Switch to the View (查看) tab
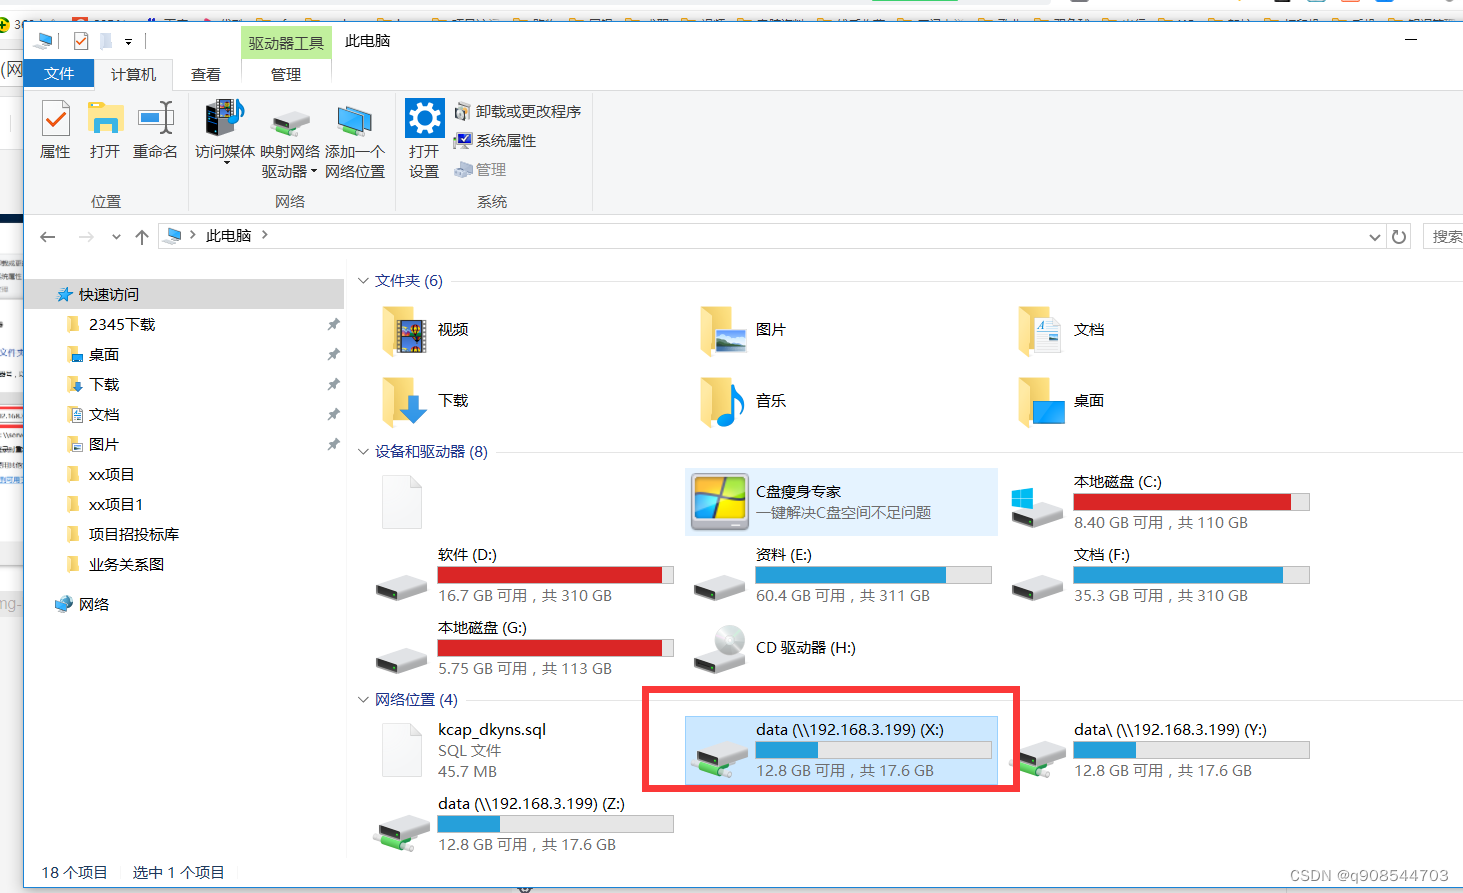This screenshot has height=893, width=1463. 206,75
